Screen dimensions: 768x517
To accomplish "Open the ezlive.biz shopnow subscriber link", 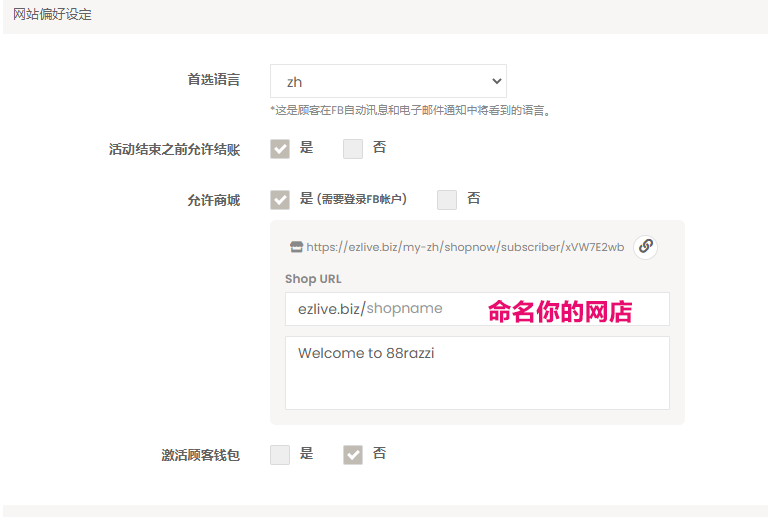I will (x=465, y=247).
